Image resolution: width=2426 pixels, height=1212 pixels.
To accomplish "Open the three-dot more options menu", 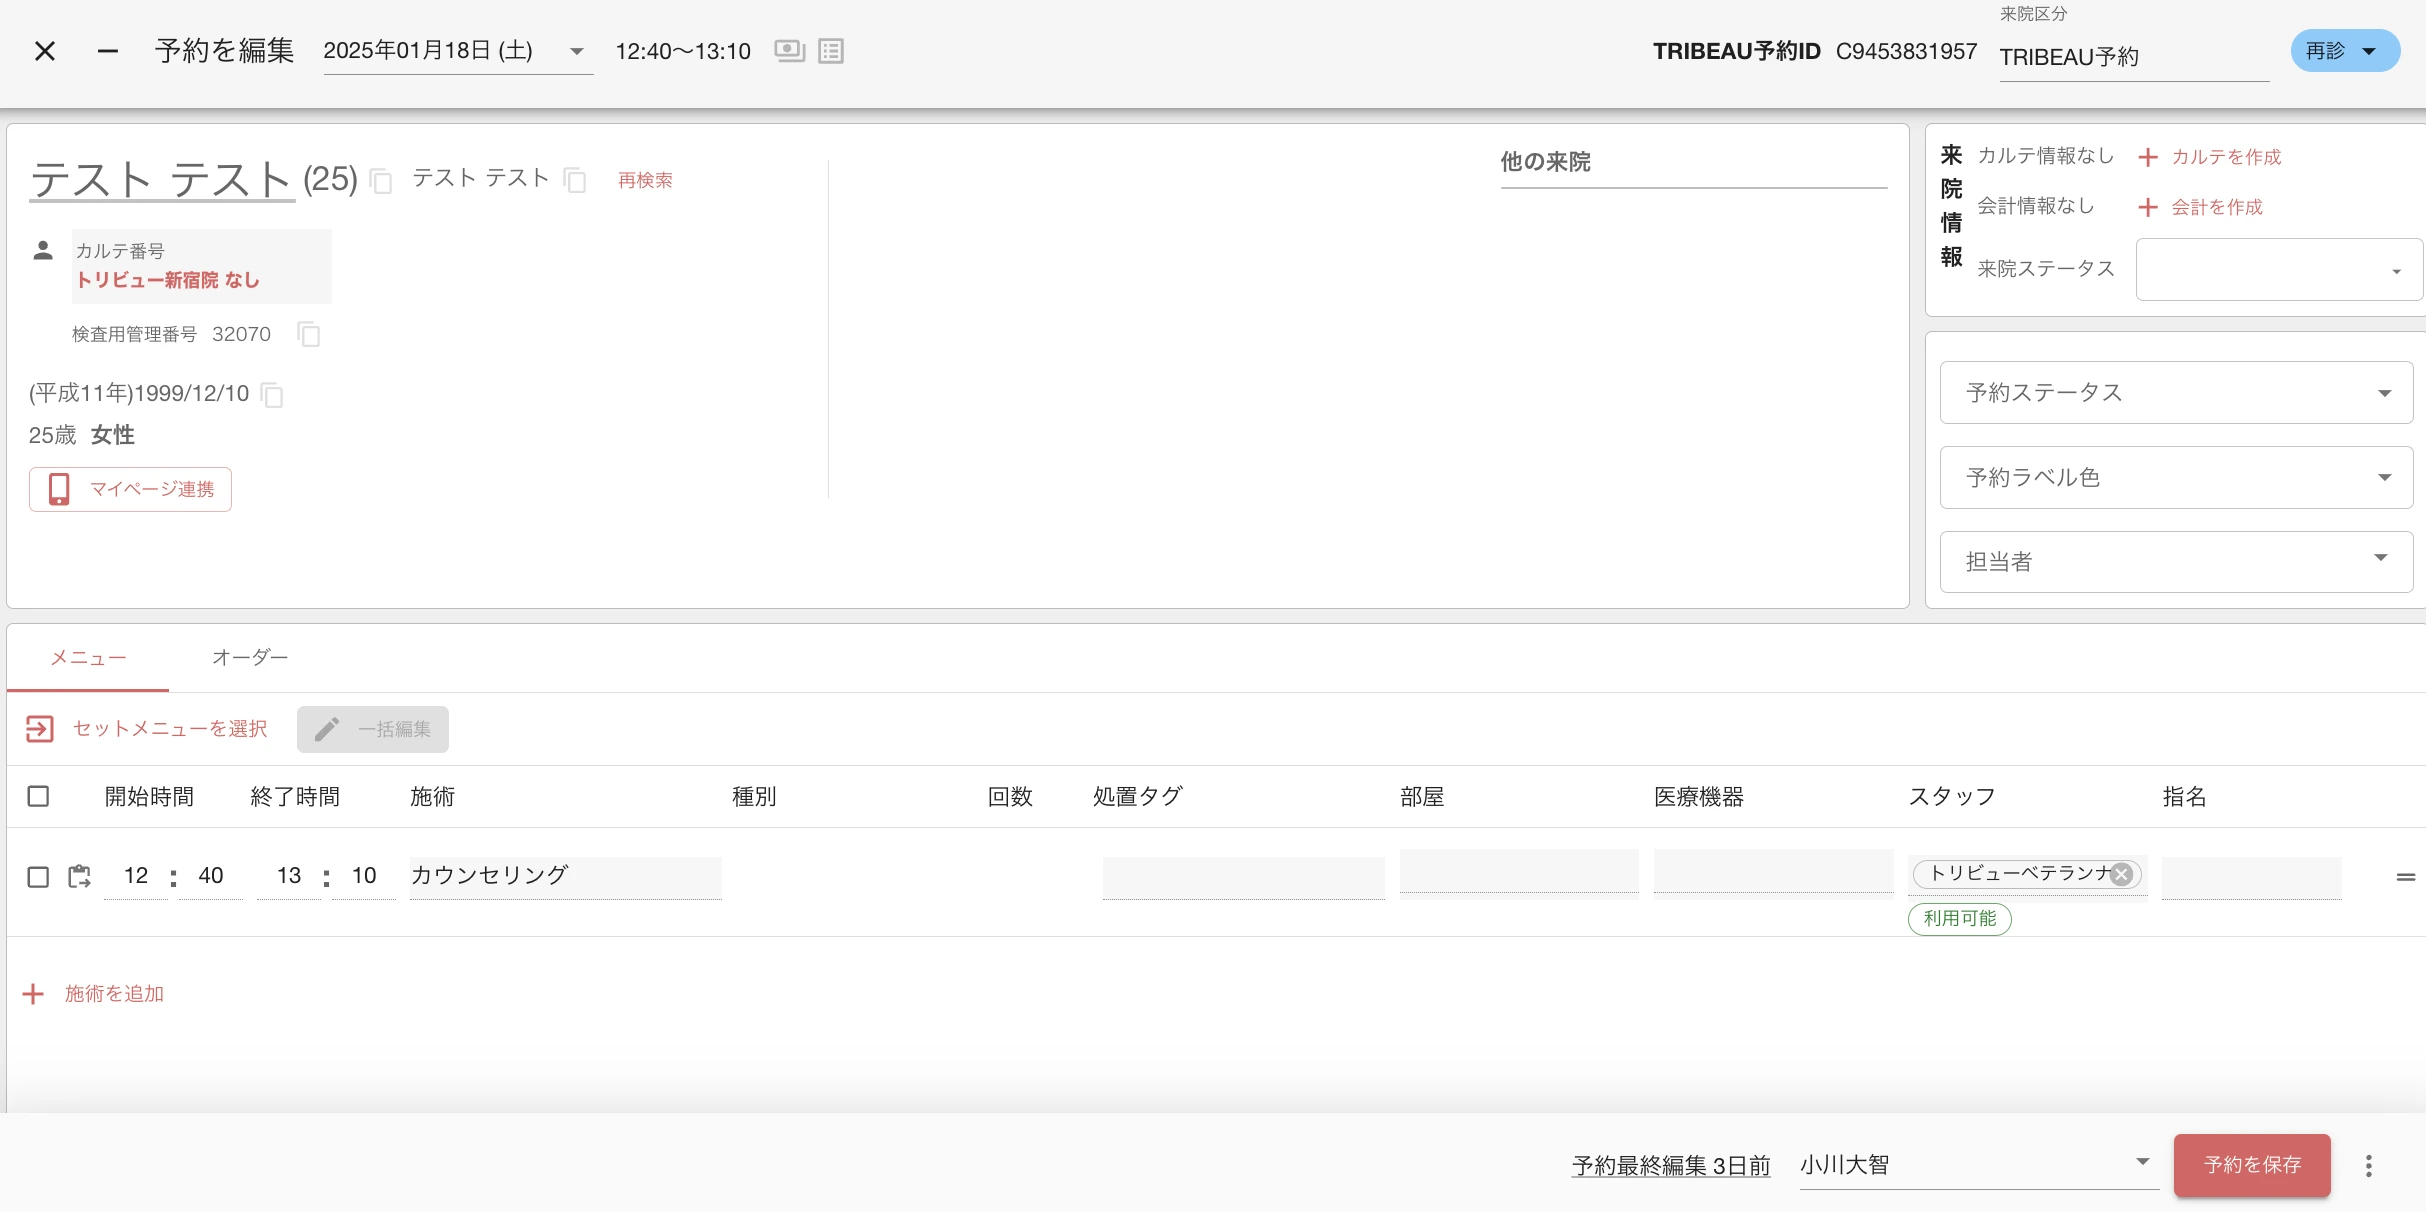I will click(x=2368, y=1165).
